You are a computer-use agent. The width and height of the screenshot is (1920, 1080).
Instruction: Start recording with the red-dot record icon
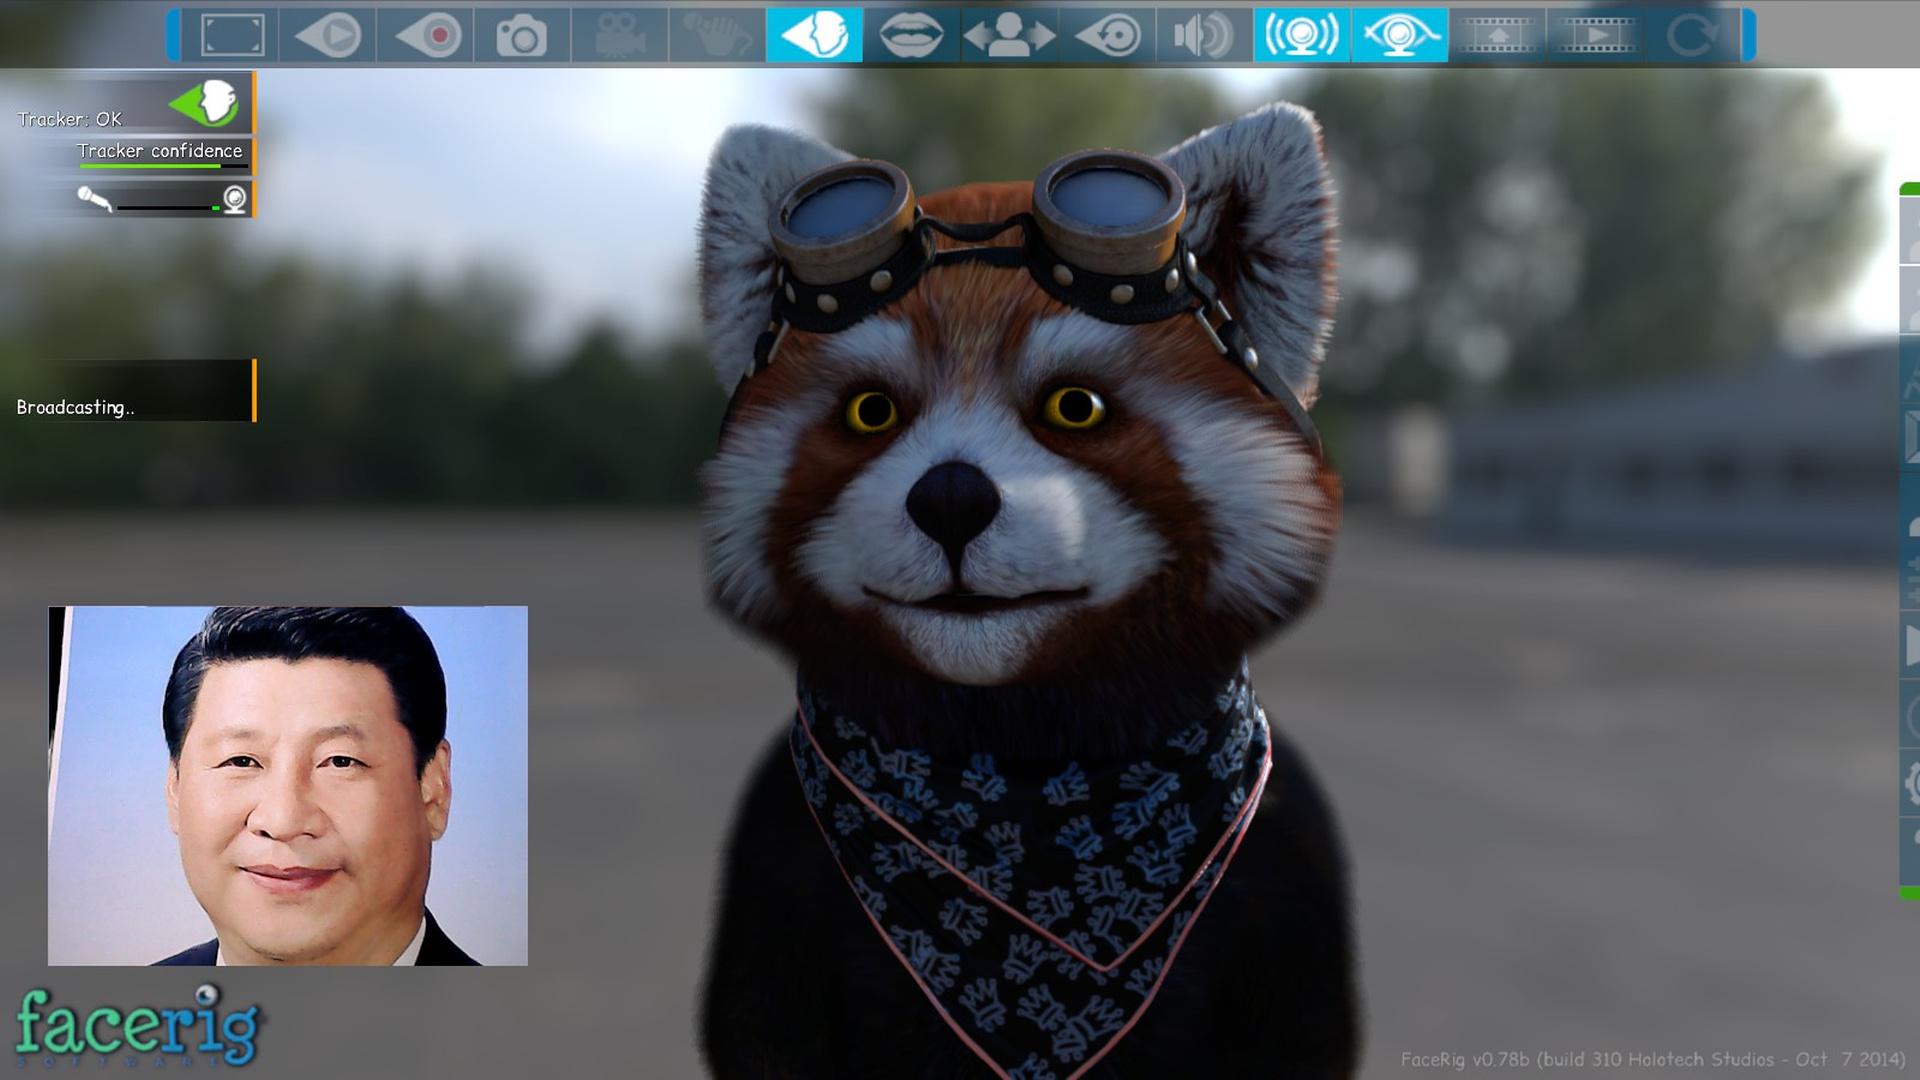(428, 35)
